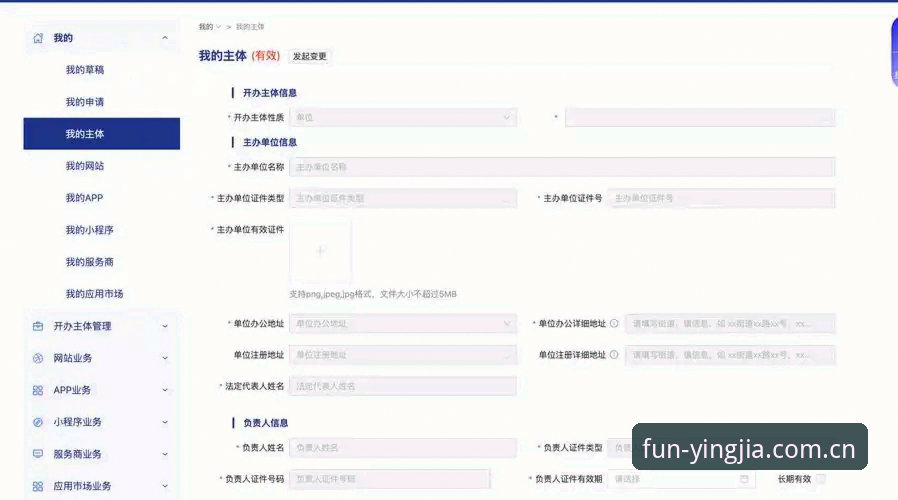Click the 法定代表人姓名 input field
The image size is (898, 500).
[x=403, y=386]
